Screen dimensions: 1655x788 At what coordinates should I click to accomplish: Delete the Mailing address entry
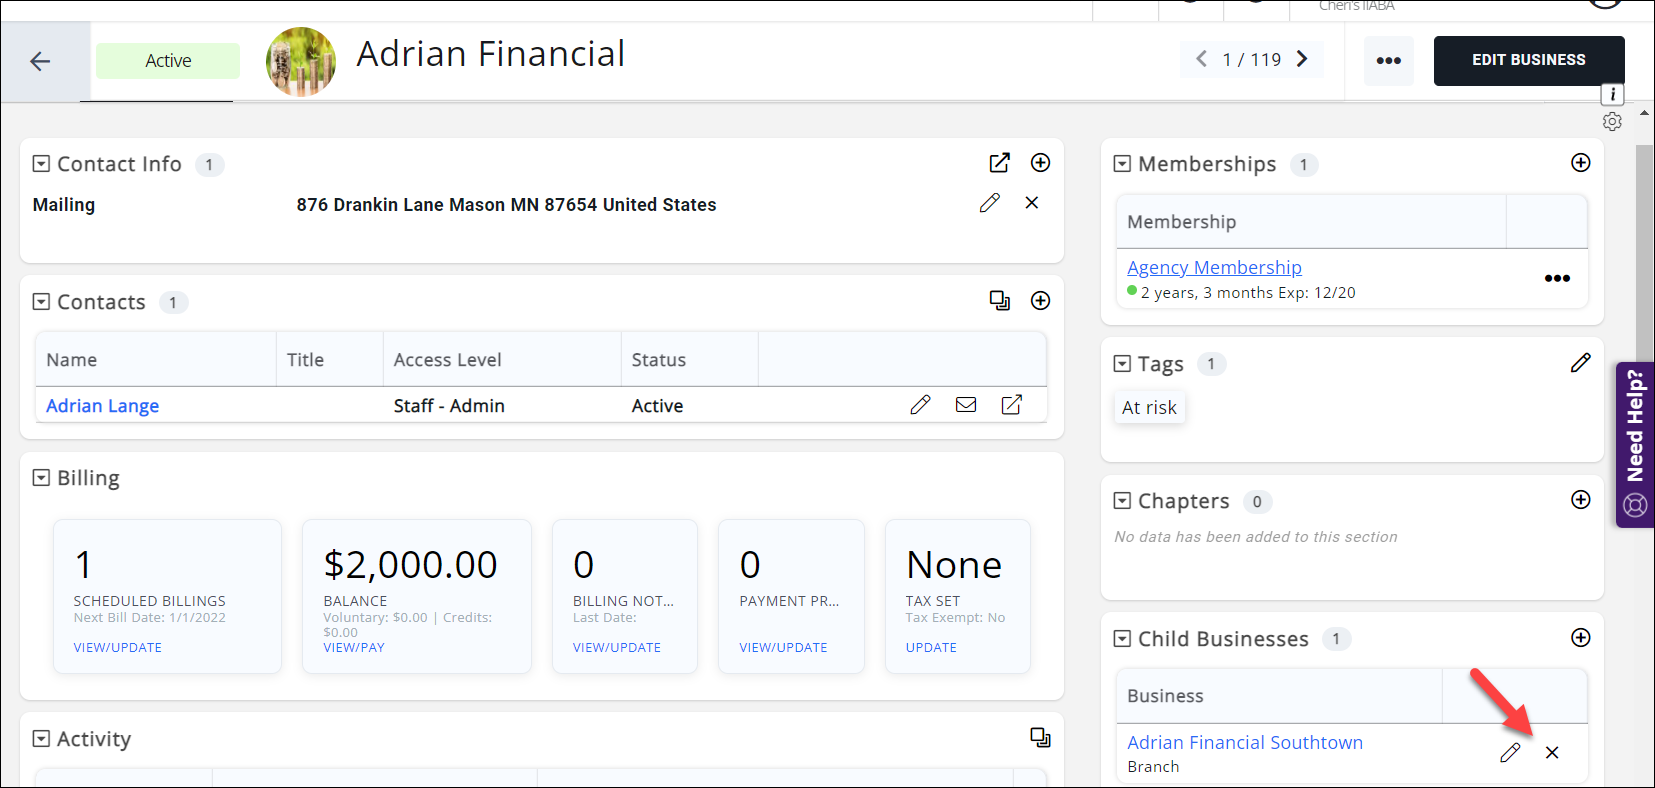click(x=1032, y=203)
